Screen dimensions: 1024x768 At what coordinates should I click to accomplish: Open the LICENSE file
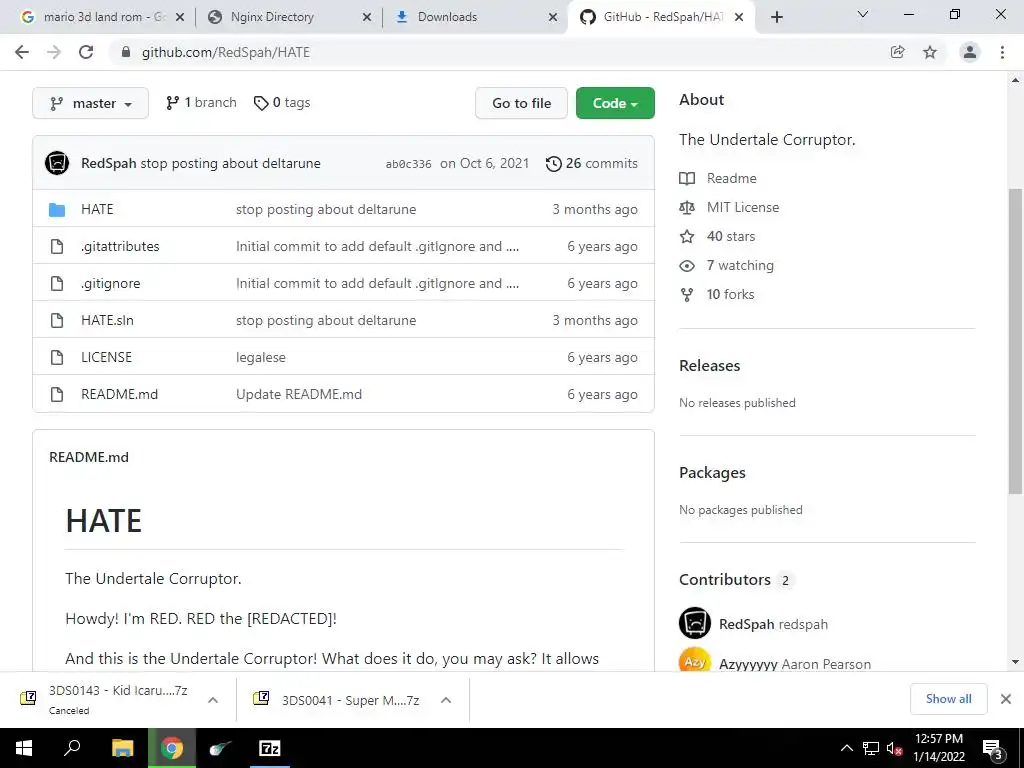click(106, 357)
